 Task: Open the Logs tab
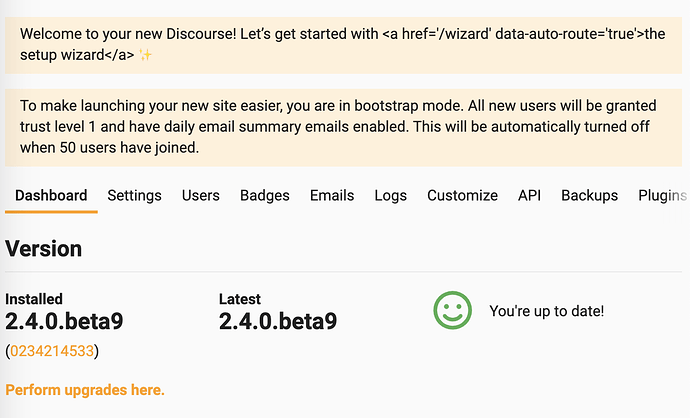tap(390, 195)
